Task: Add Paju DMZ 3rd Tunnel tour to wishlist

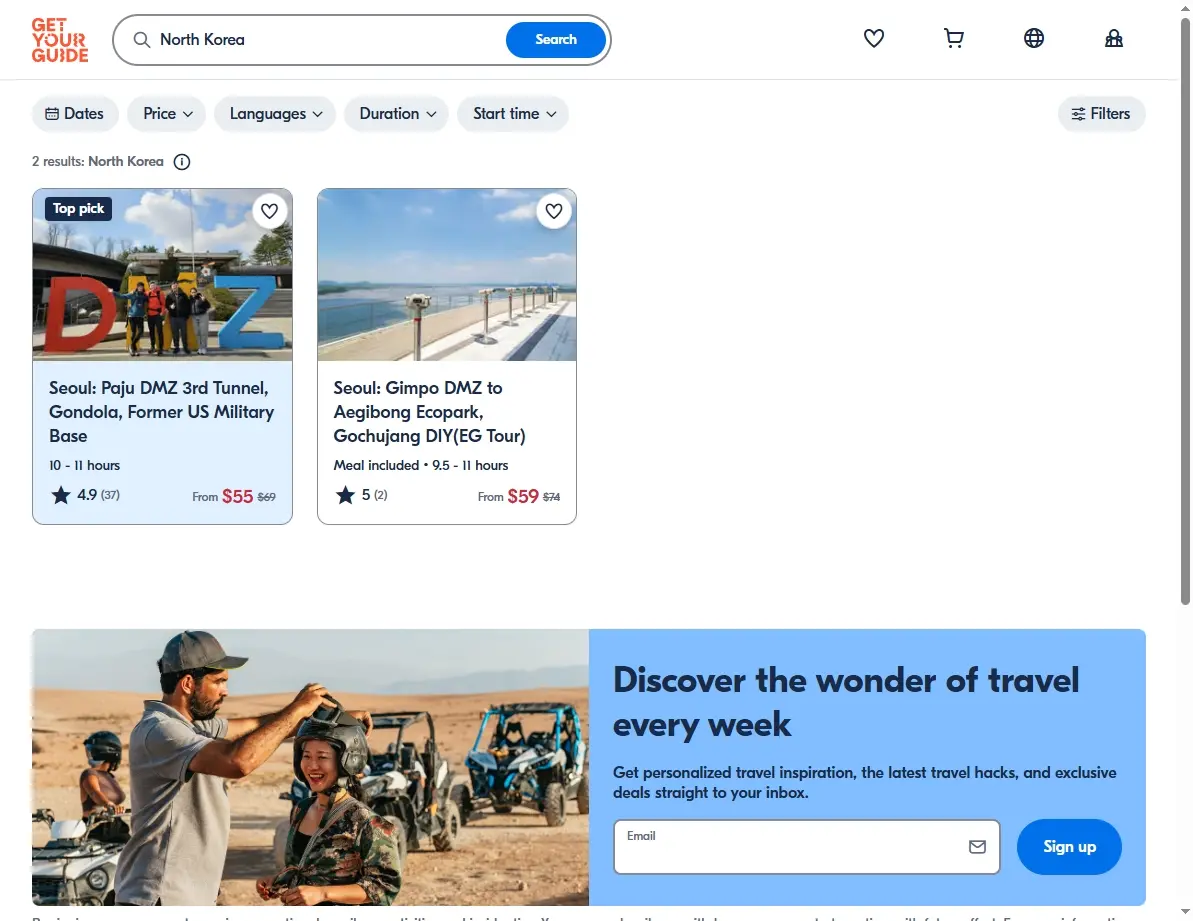Action: (269, 211)
